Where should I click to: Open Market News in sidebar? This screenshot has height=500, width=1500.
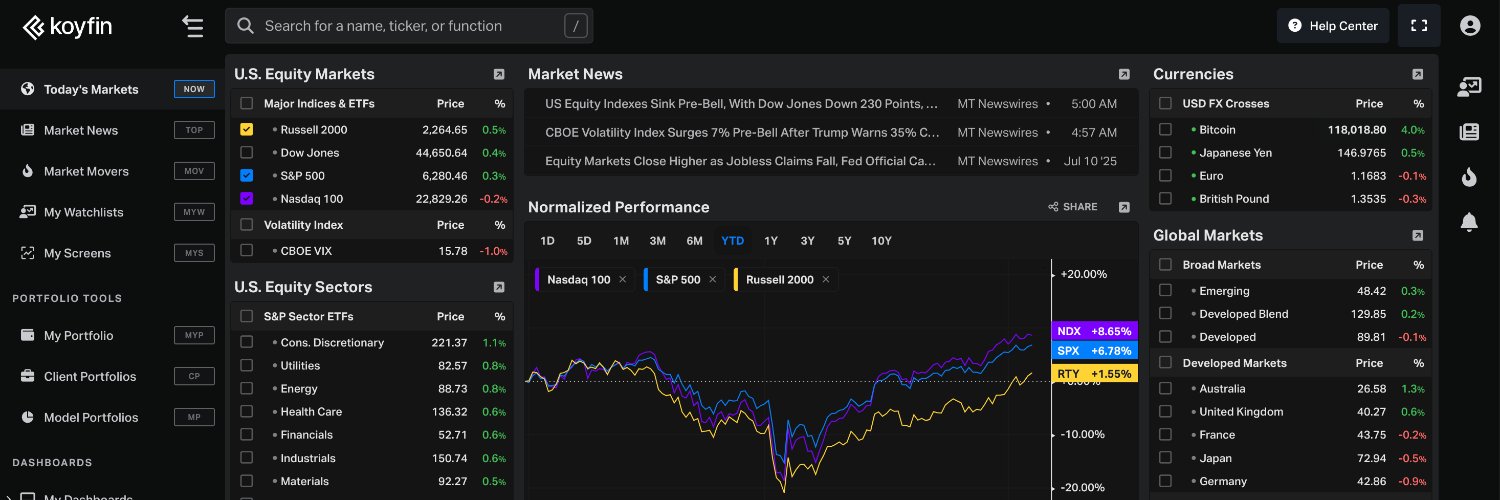[x=112, y=130]
